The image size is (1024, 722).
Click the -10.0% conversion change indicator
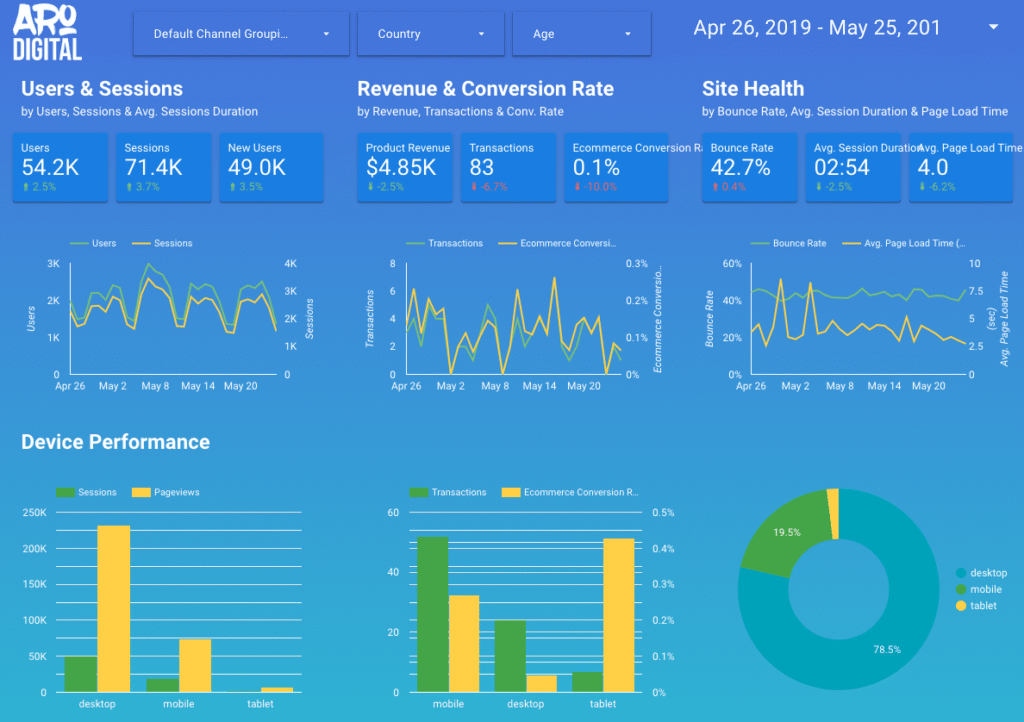(595, 187)
